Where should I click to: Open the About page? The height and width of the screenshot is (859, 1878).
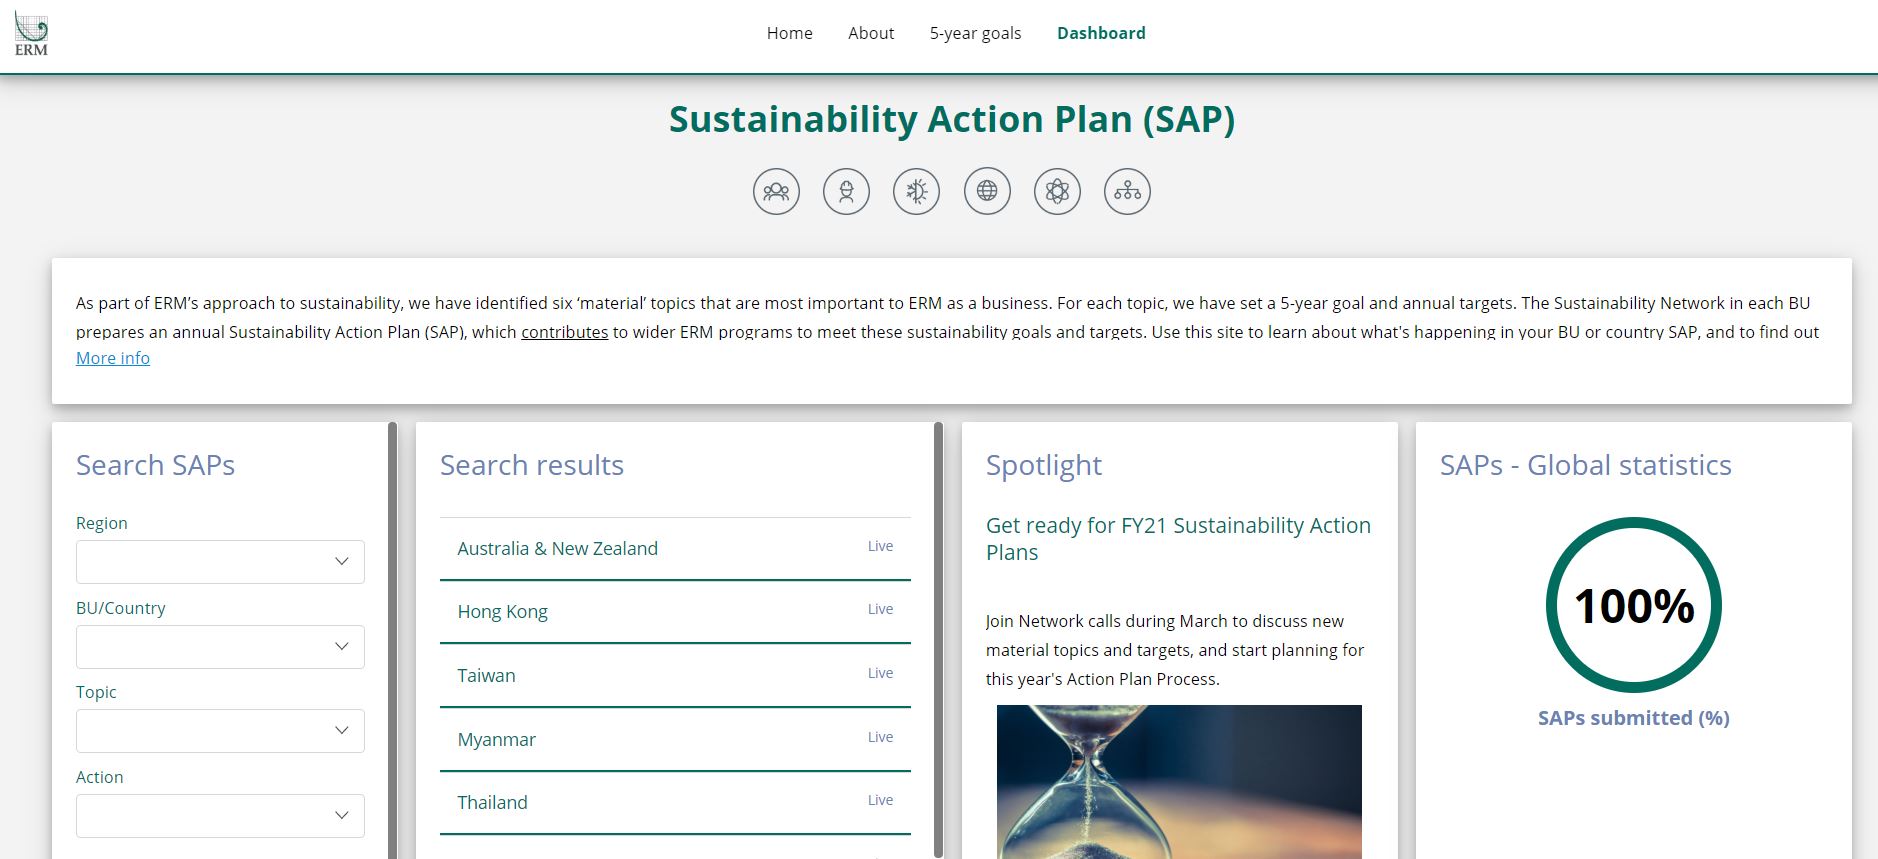coord(871,33)
